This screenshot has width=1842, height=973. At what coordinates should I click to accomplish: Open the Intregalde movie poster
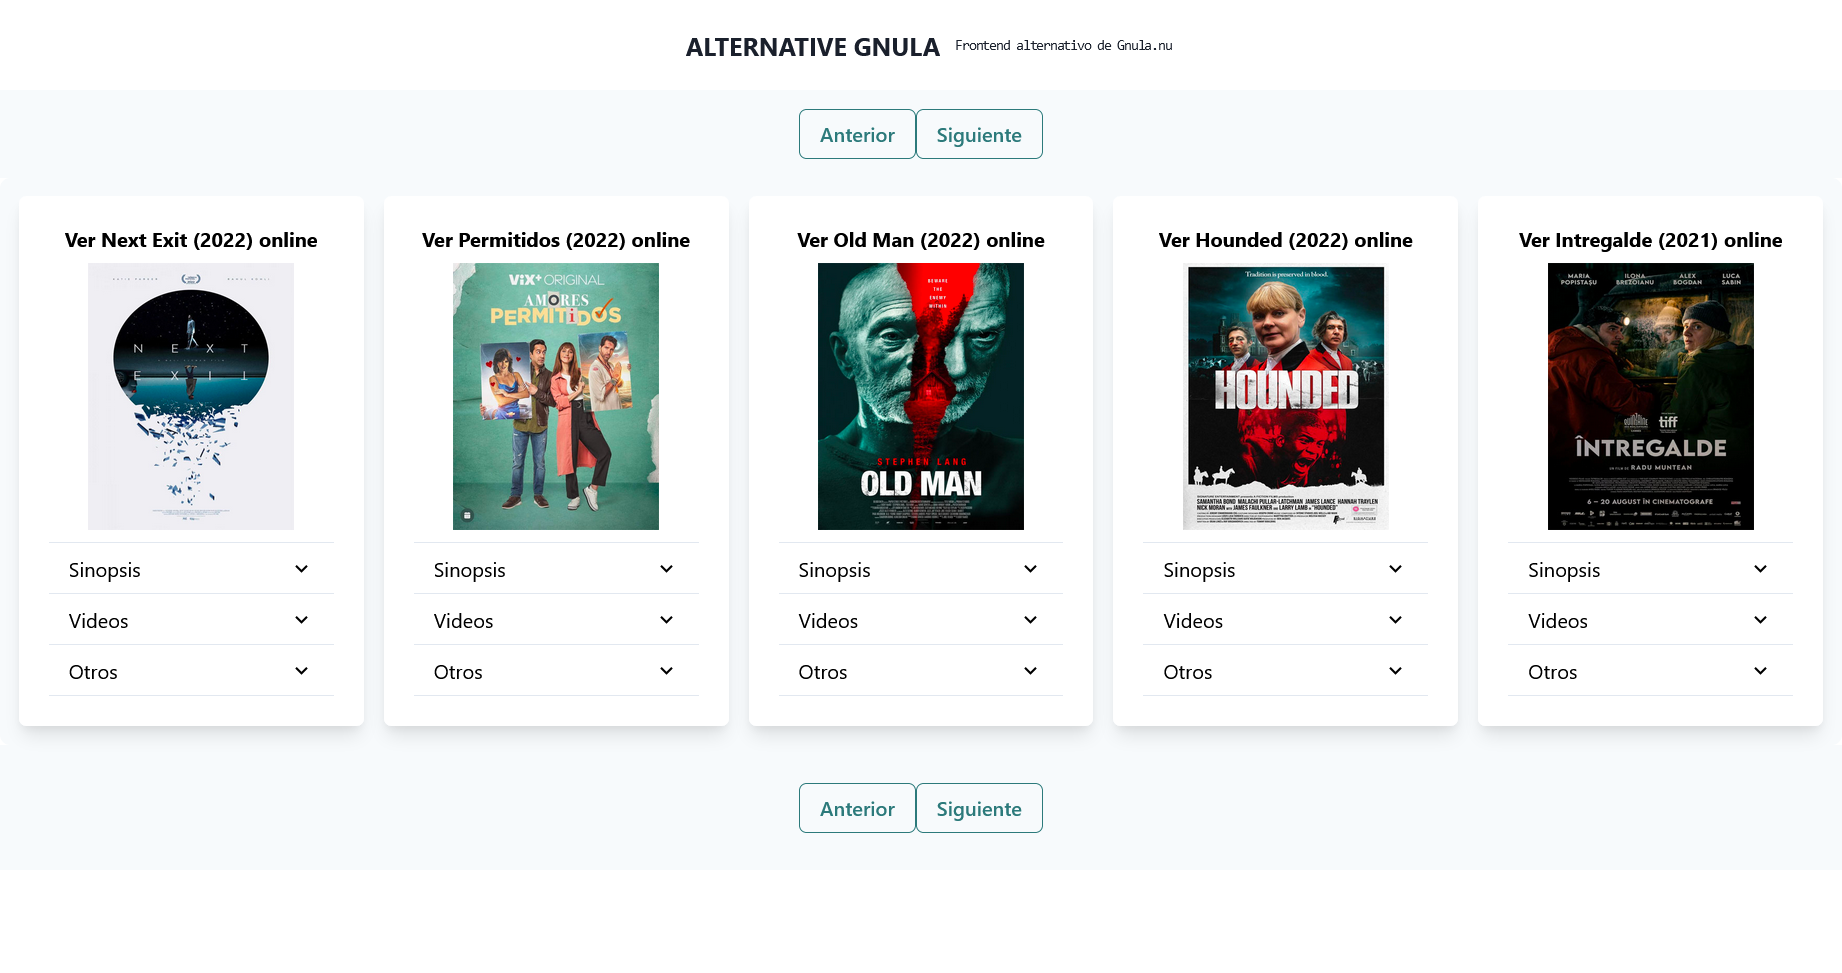coord(1651,396)
